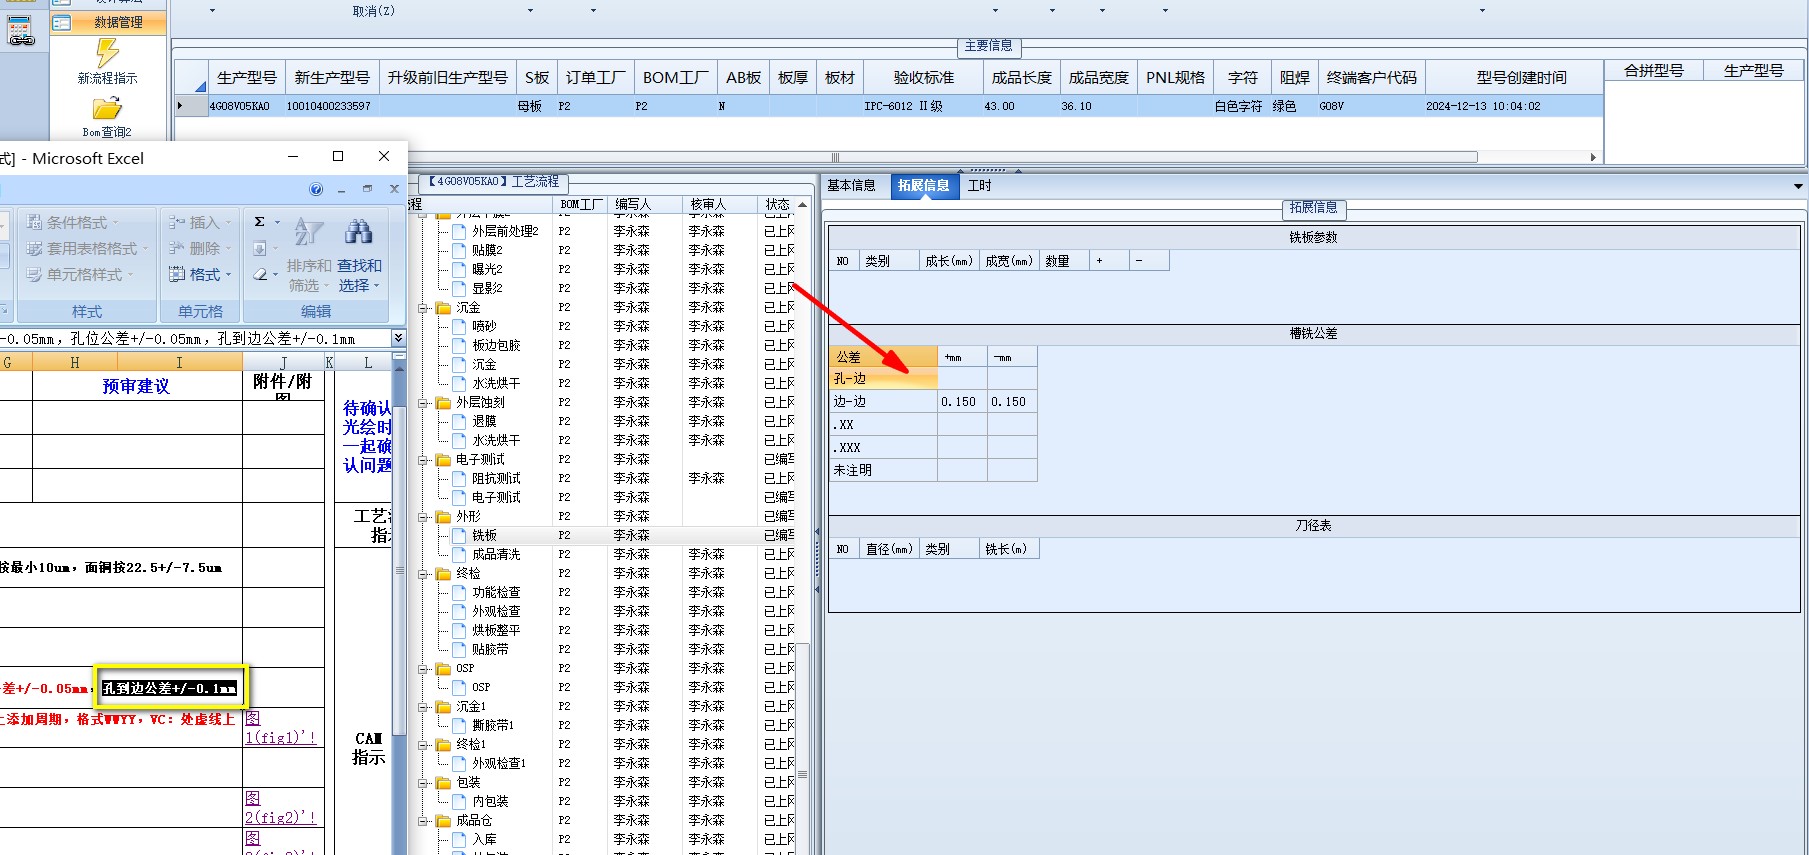Click the 新流程指示 lightning icon
The height and width of the screenshot is (855, 1809).
coord(107,52)
